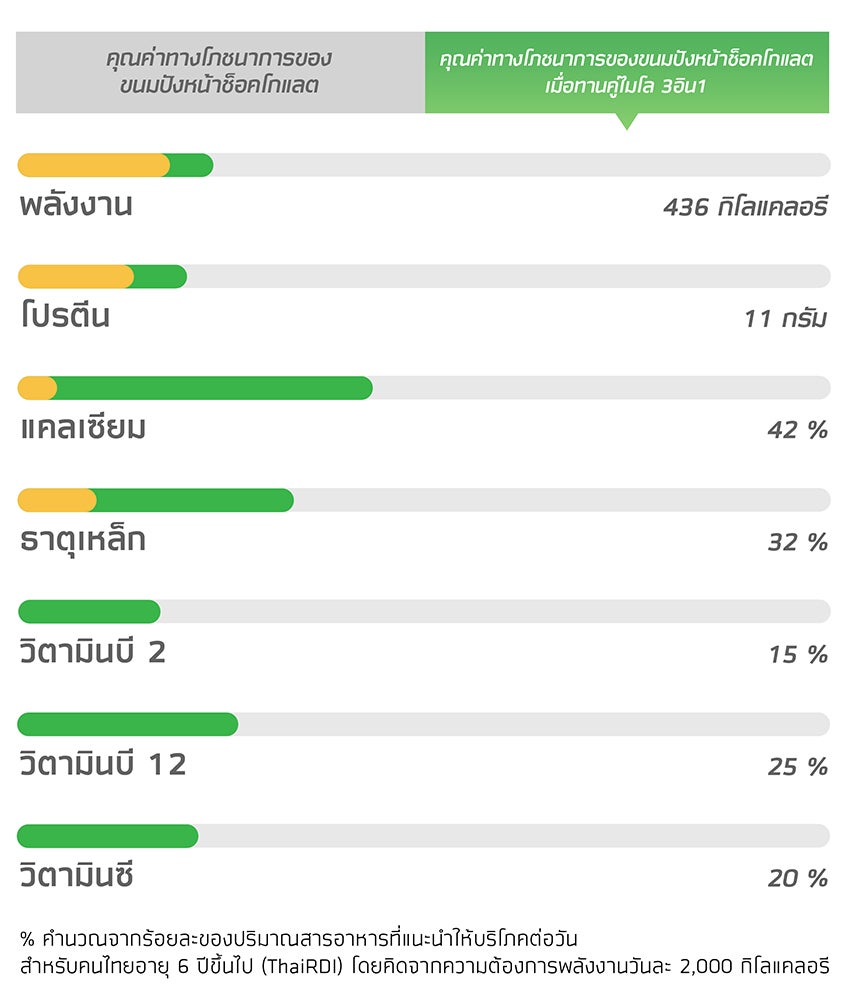Image resolution: width=845 pixels, height=1000 pixels.
Task: Click the Thai RDI footnote text
Action: tap(424, 952)
